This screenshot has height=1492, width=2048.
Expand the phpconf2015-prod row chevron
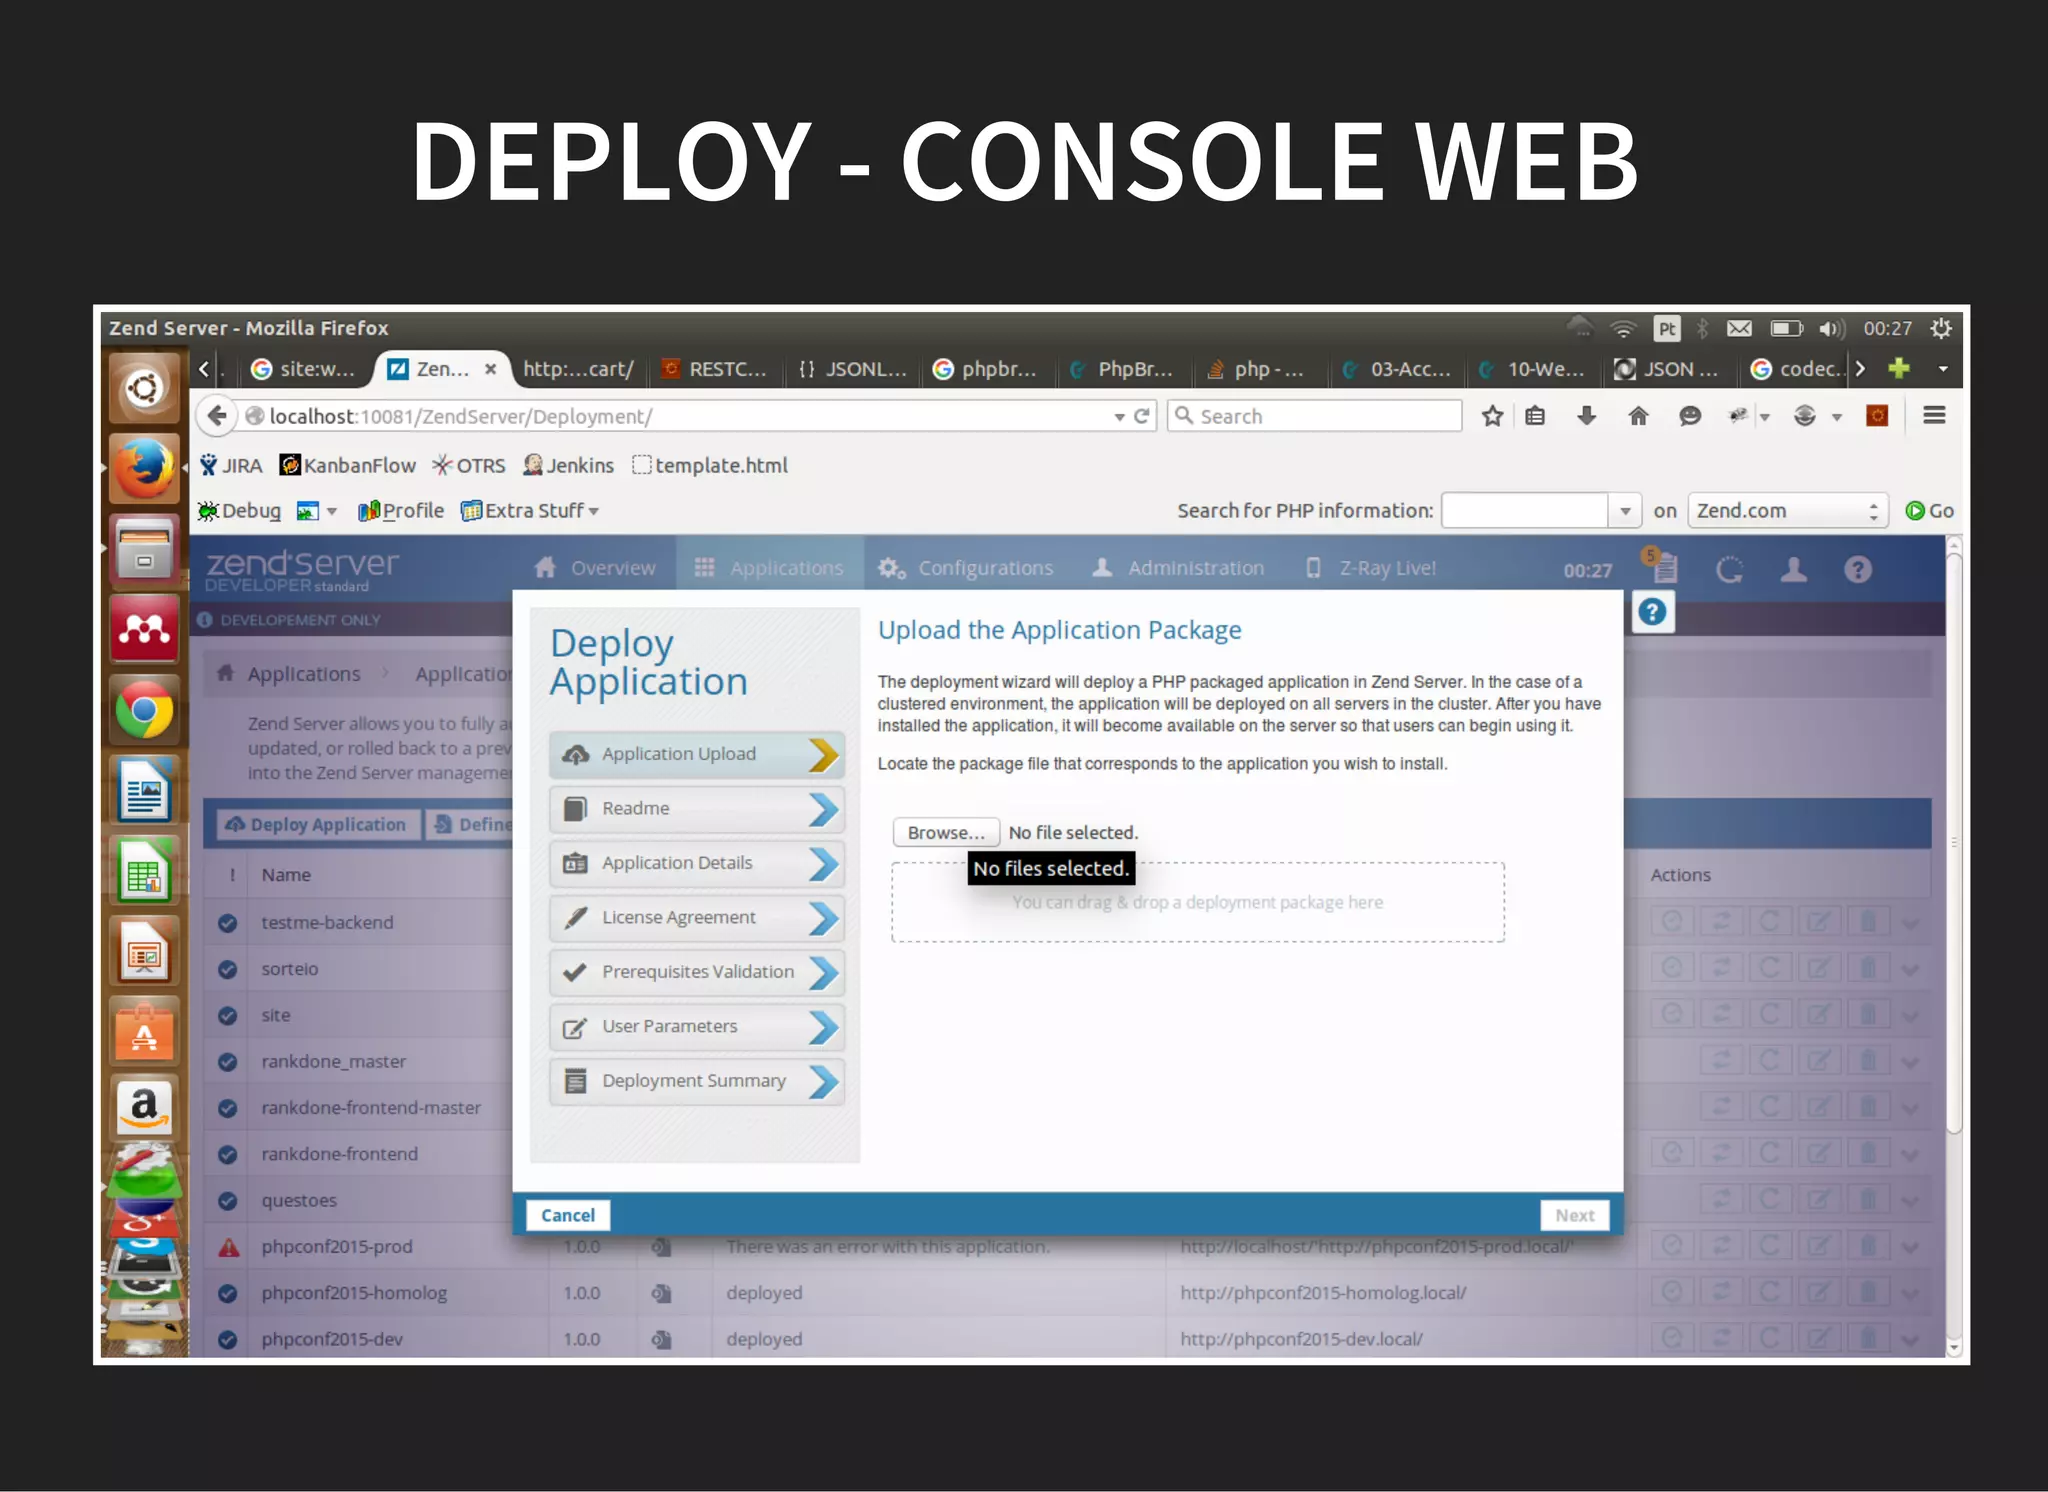tap(1910, 1247)
